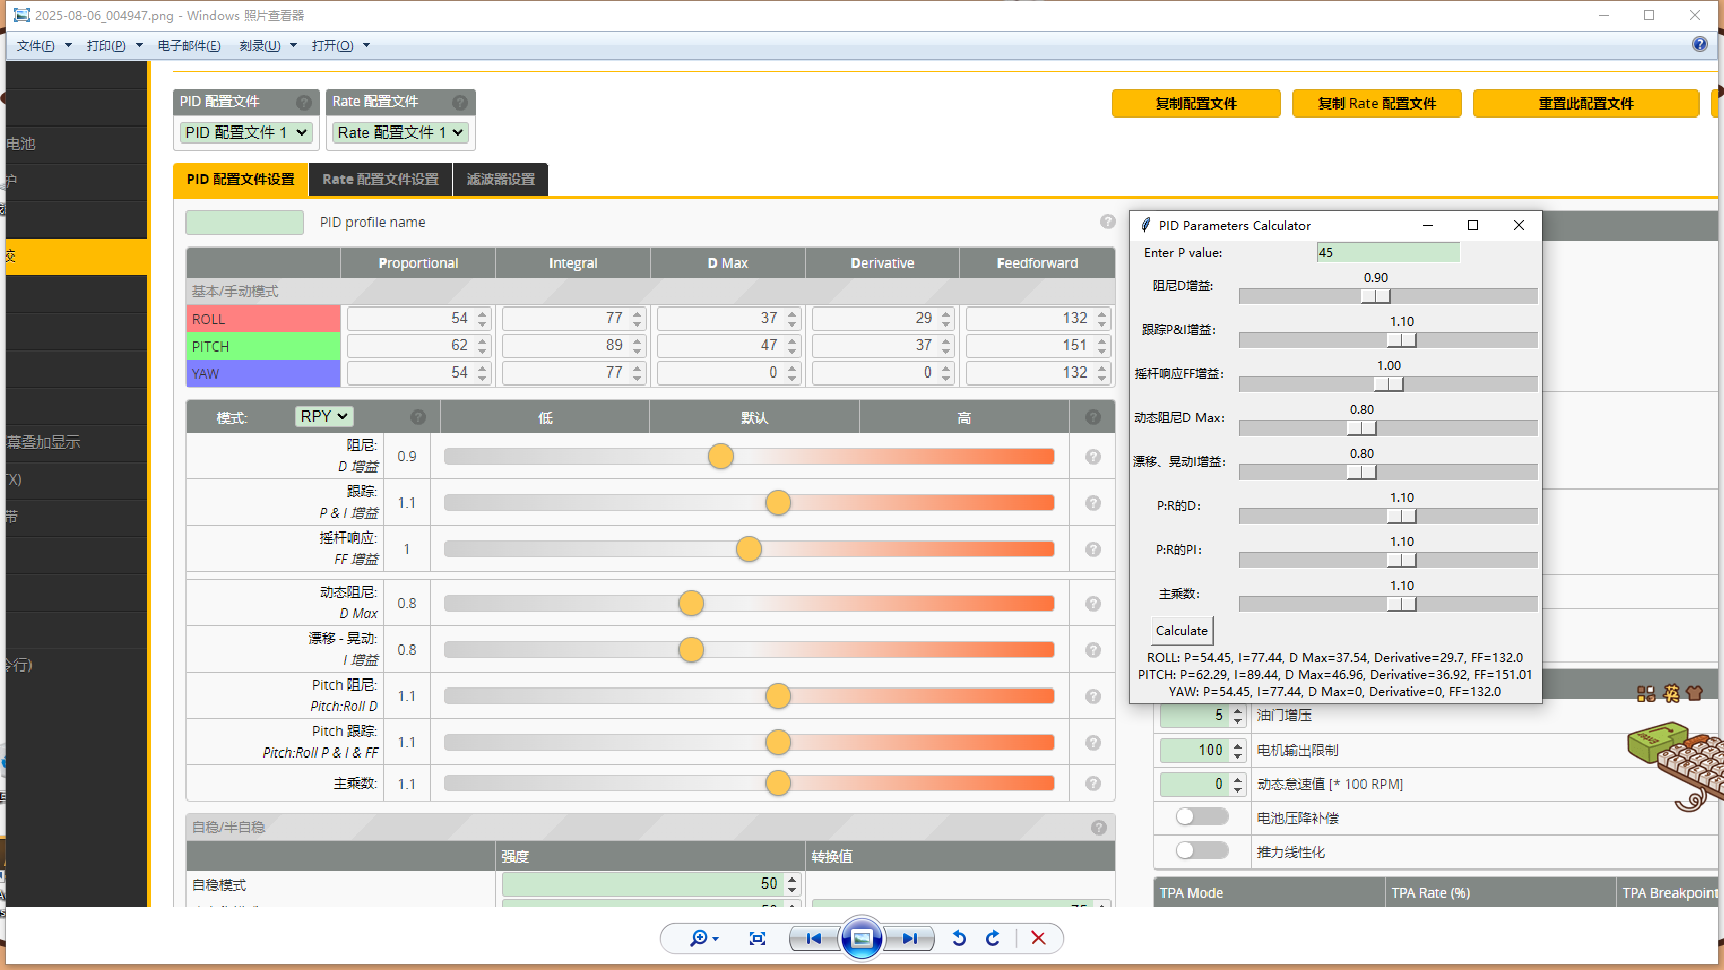1724x970 pixels.
Task: Start the slideshow with the center round button
Action: point(861,938)
